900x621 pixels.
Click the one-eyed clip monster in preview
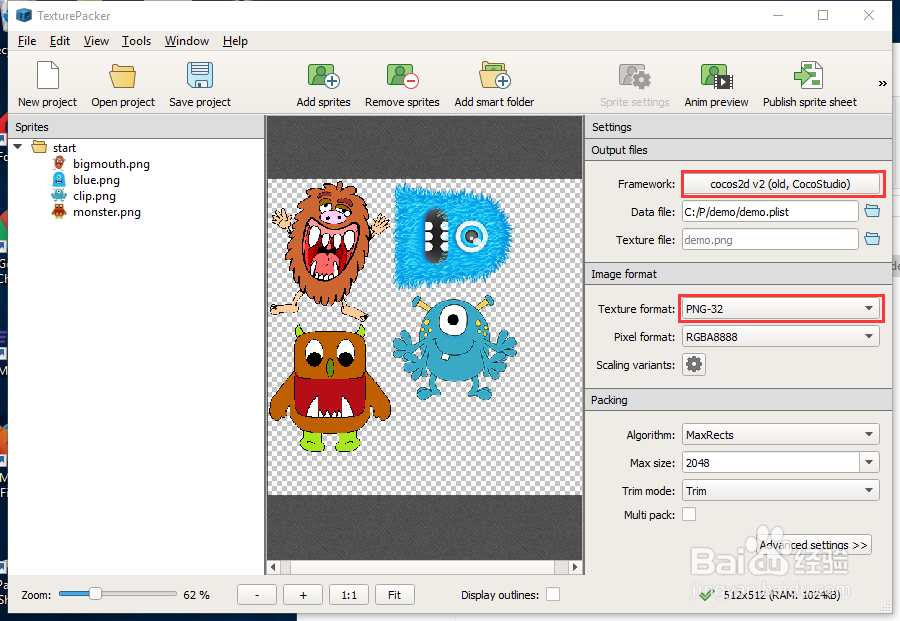pos(454,348)
